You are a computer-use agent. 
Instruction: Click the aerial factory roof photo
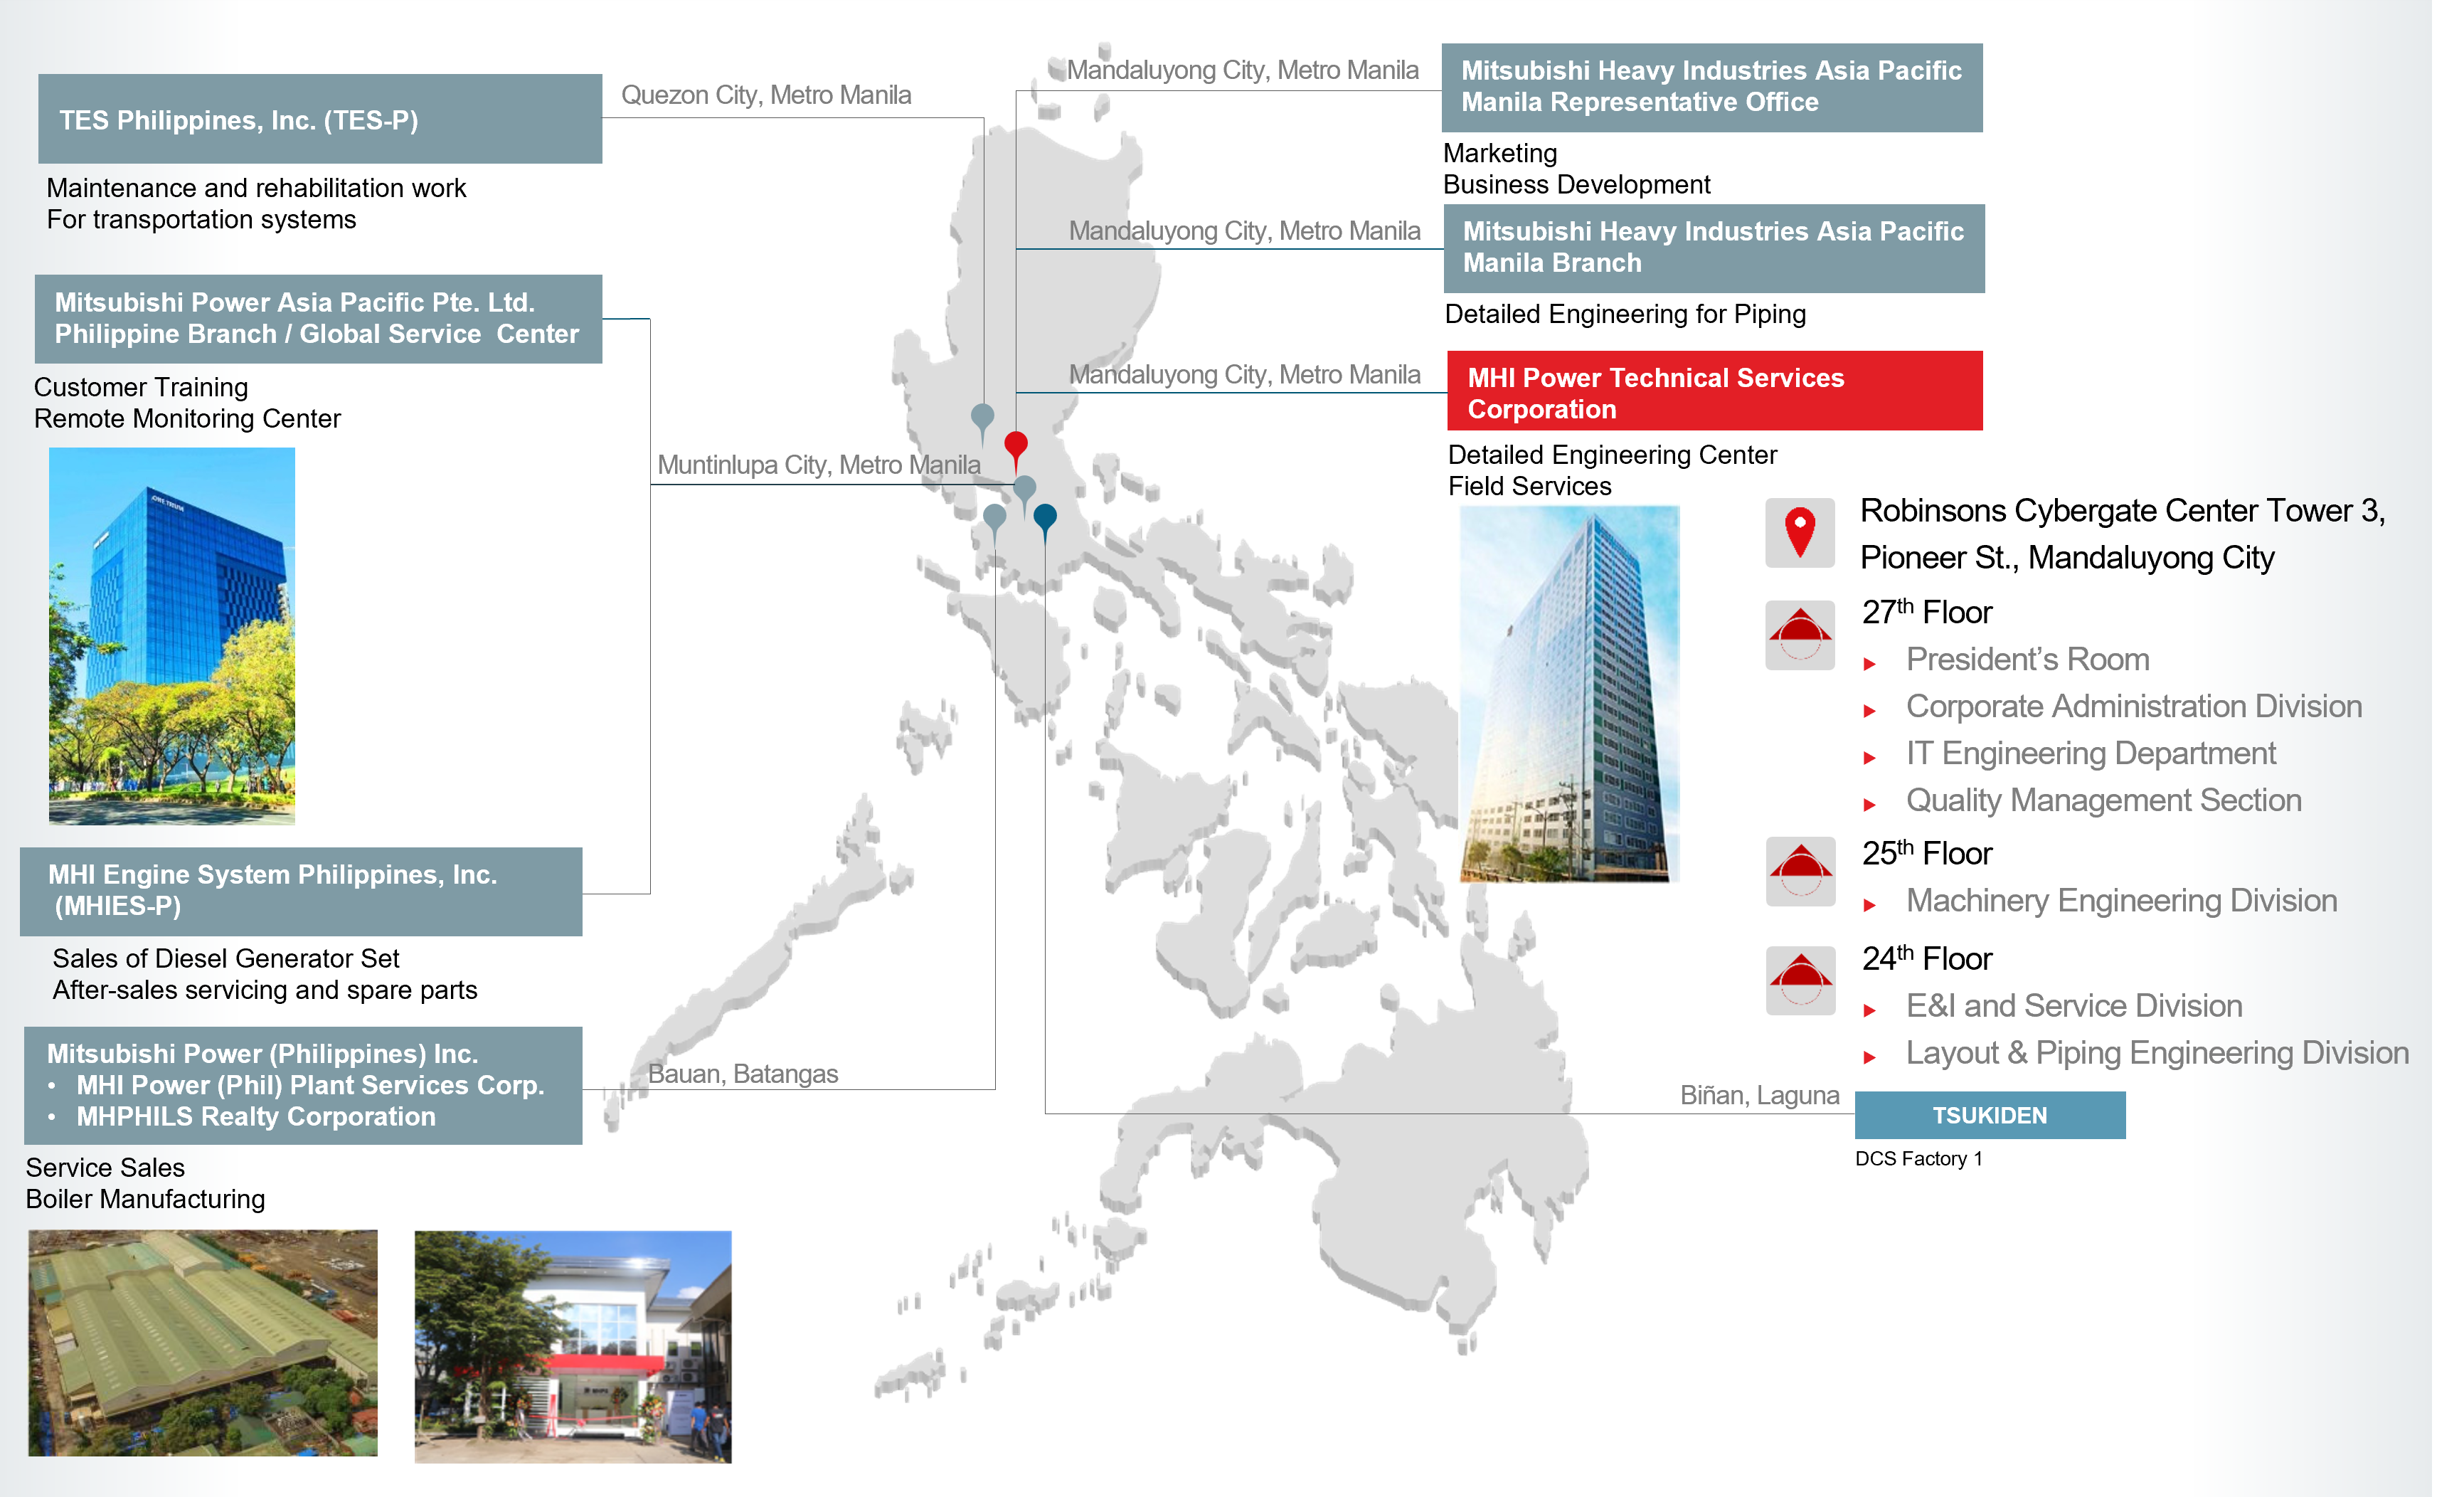203,1343
